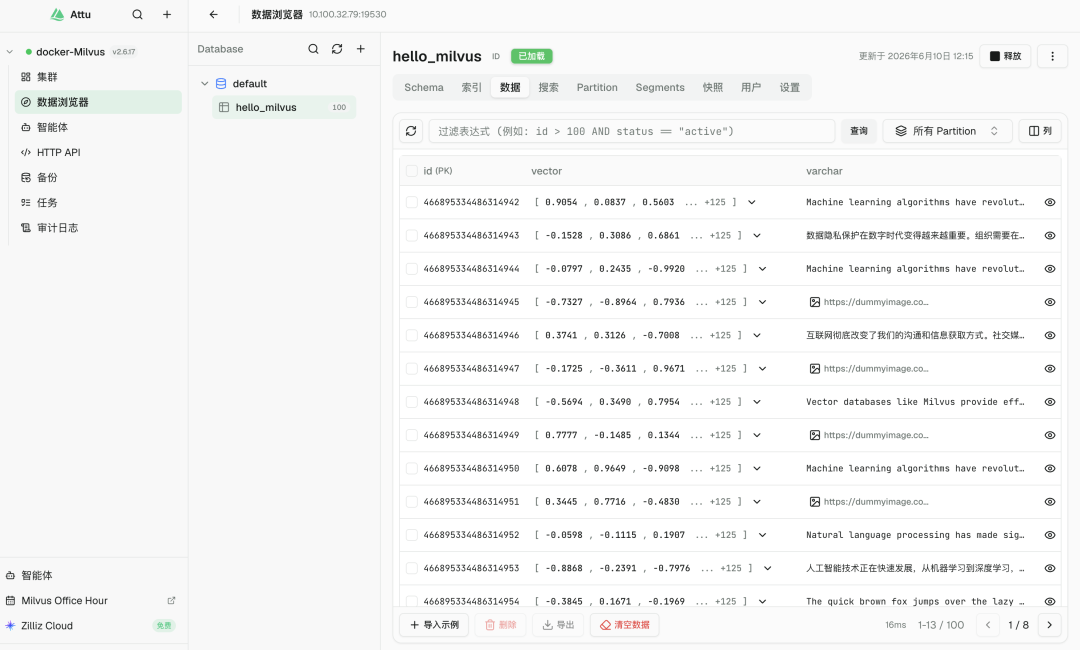Viewport: 1080px width, 650px height.
Task: Switch to 快照 tab
Action: (713, 87)
